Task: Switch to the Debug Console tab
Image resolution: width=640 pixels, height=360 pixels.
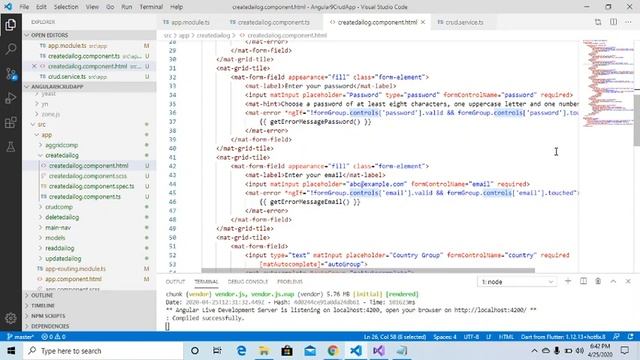Action: 248,282
